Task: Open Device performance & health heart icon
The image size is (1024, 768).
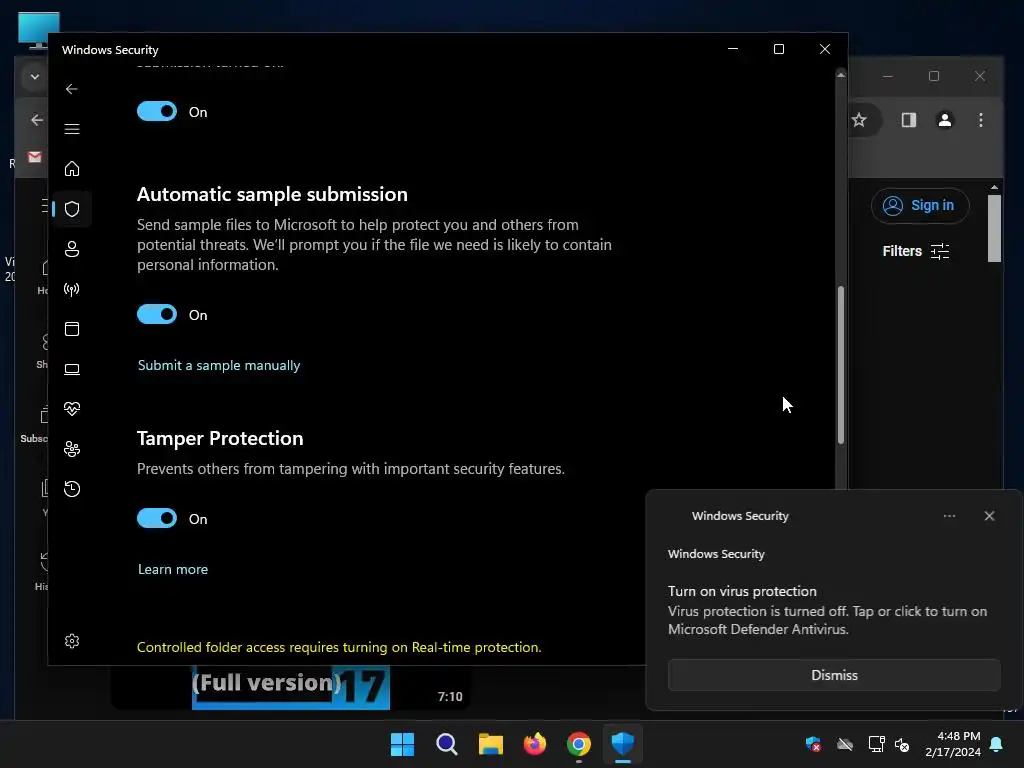Action: (x=72, y=409)
